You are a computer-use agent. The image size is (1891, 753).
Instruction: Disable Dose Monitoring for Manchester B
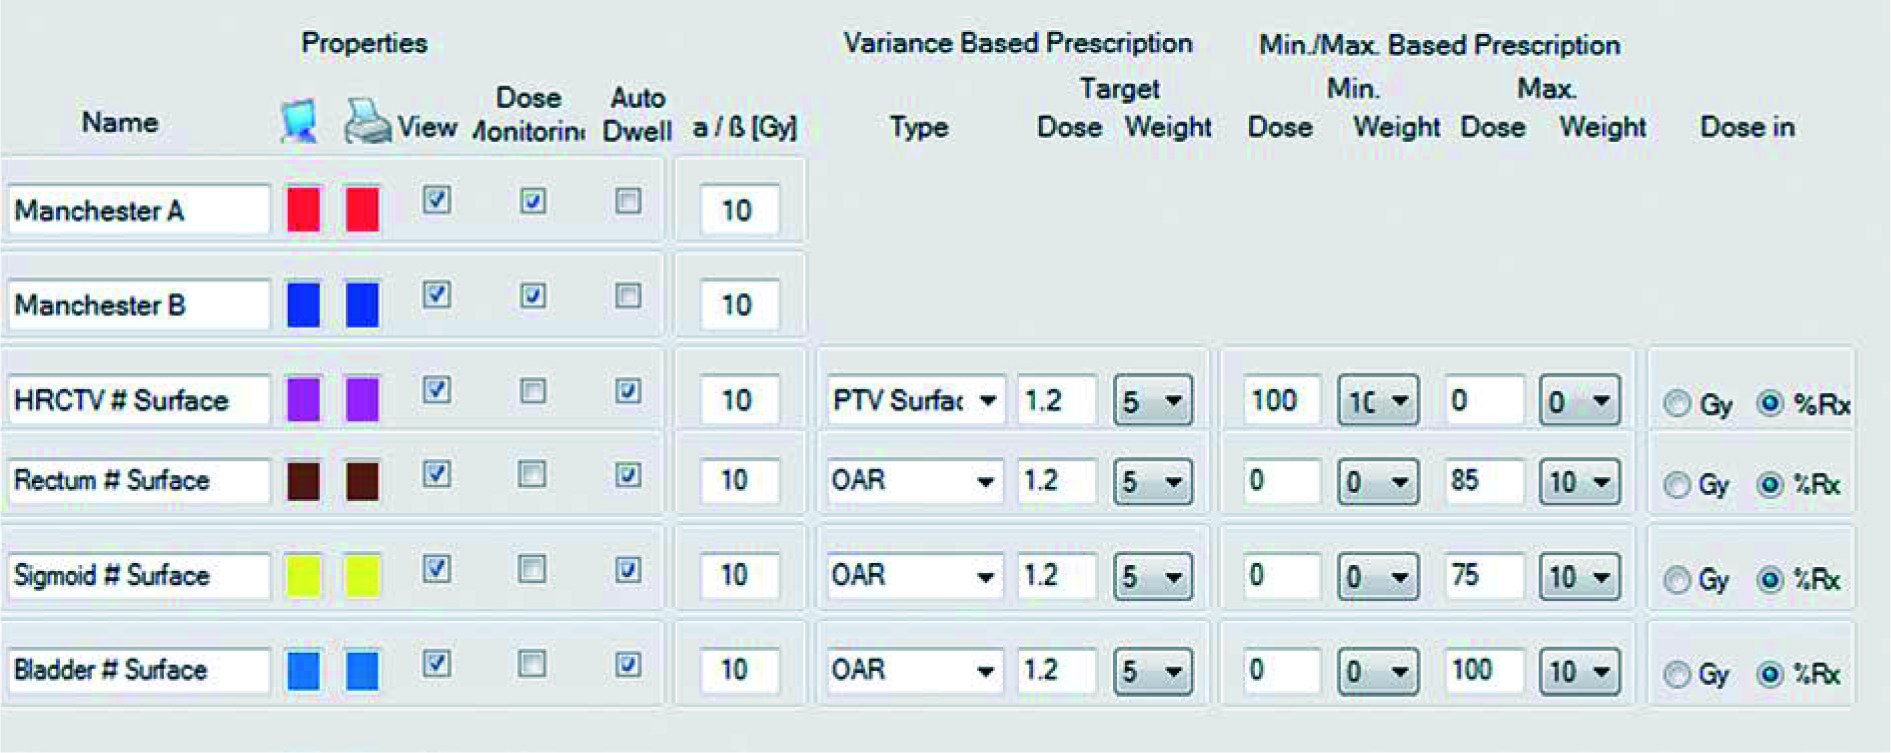[x=532, y=296]
